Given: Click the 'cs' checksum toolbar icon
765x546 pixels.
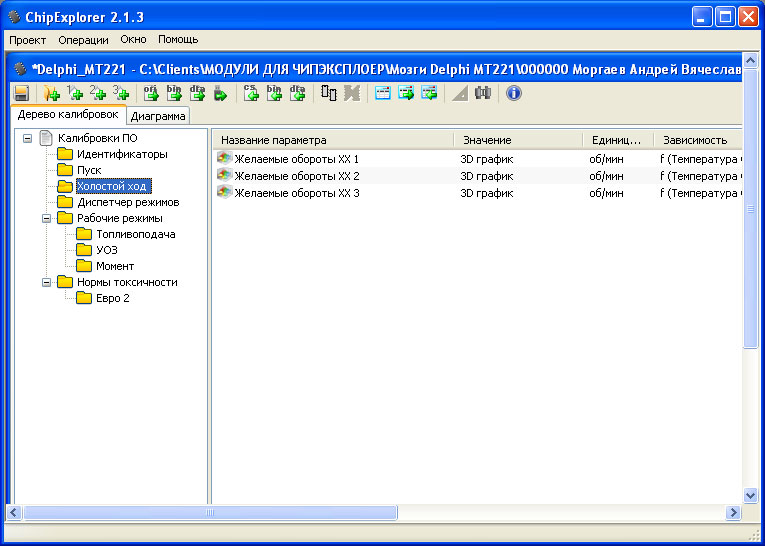Looking at the screenshot, I should point(251,93).
